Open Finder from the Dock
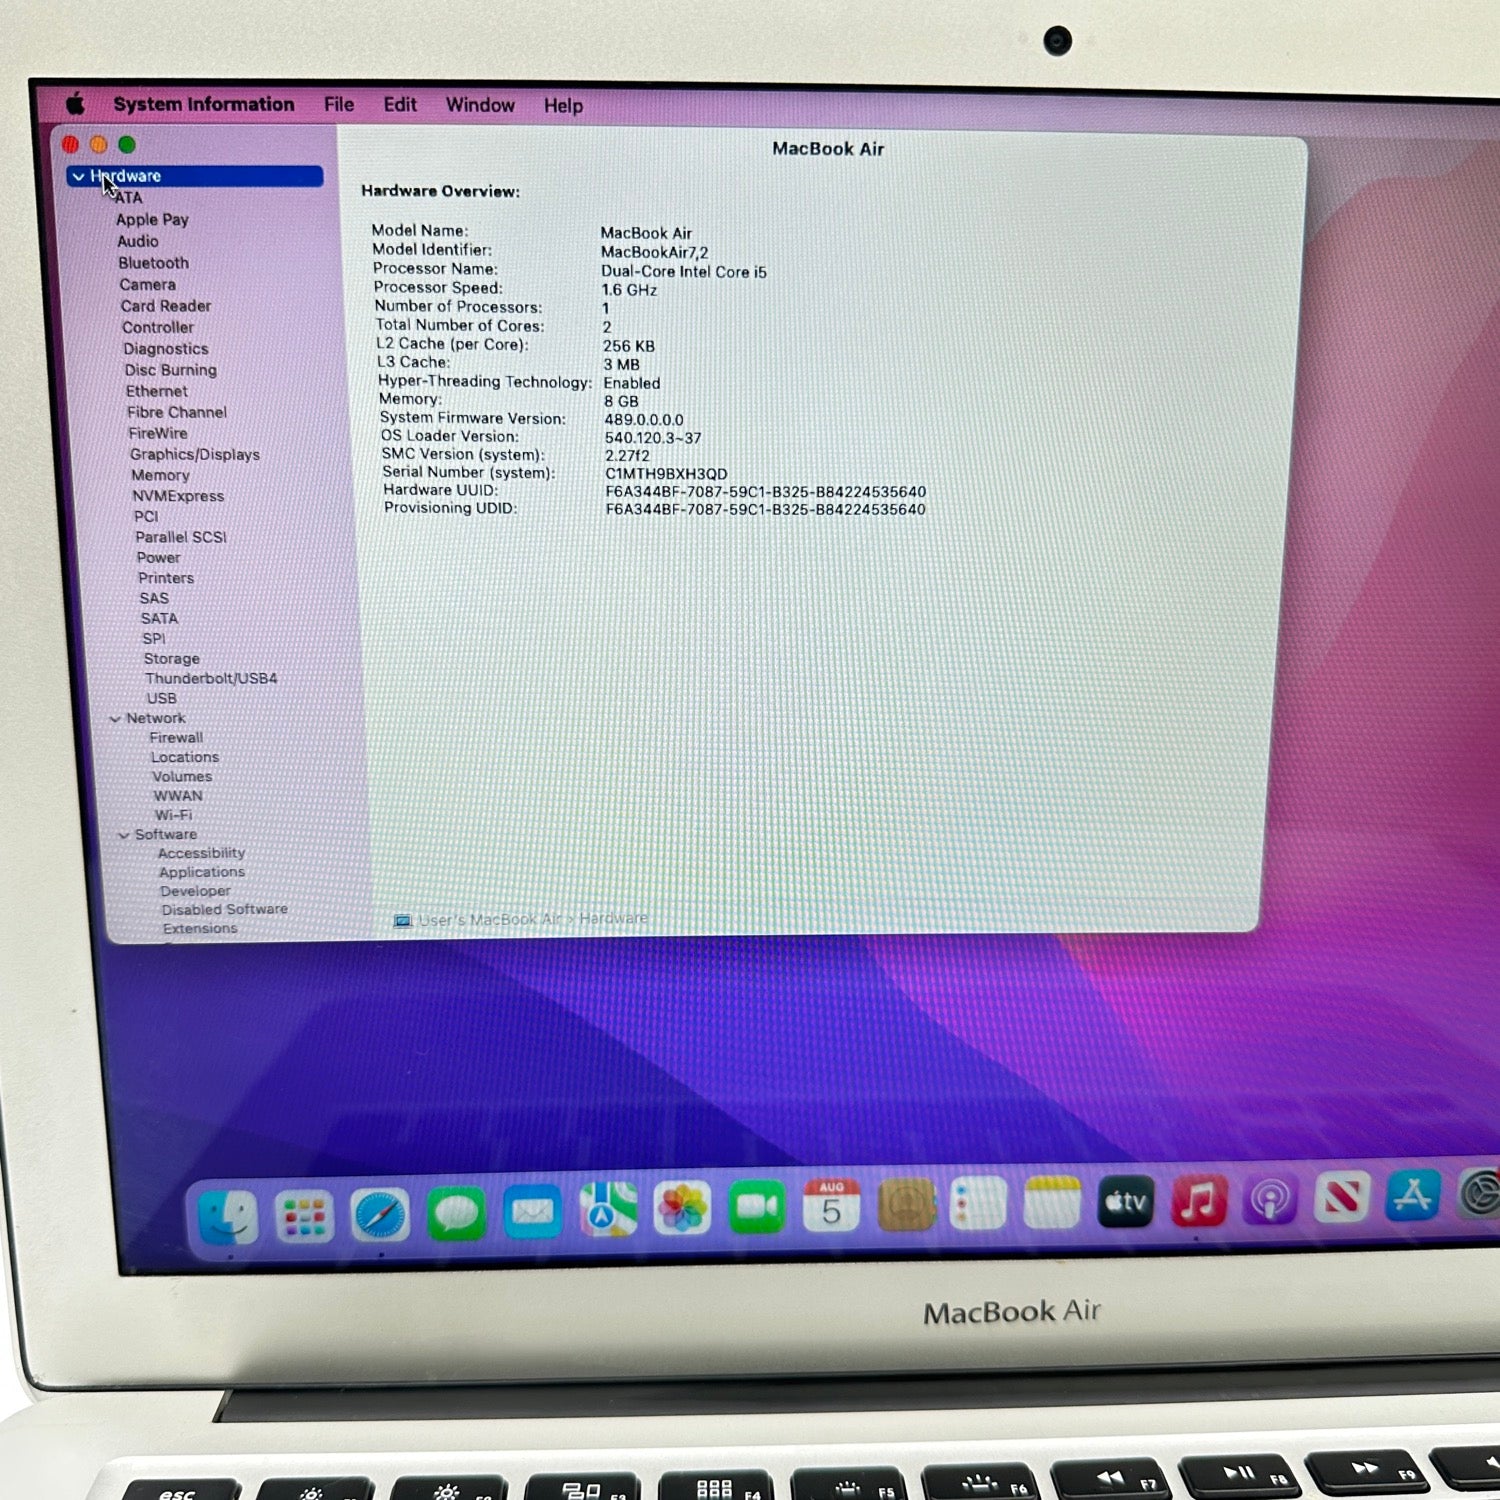 click(x=228, y=1216)
